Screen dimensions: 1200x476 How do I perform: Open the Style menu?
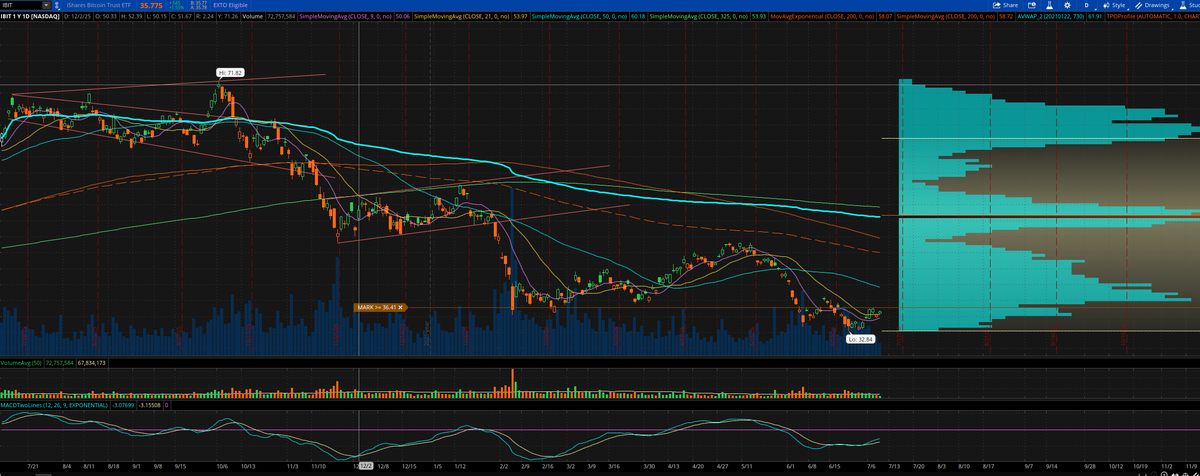1113,5
